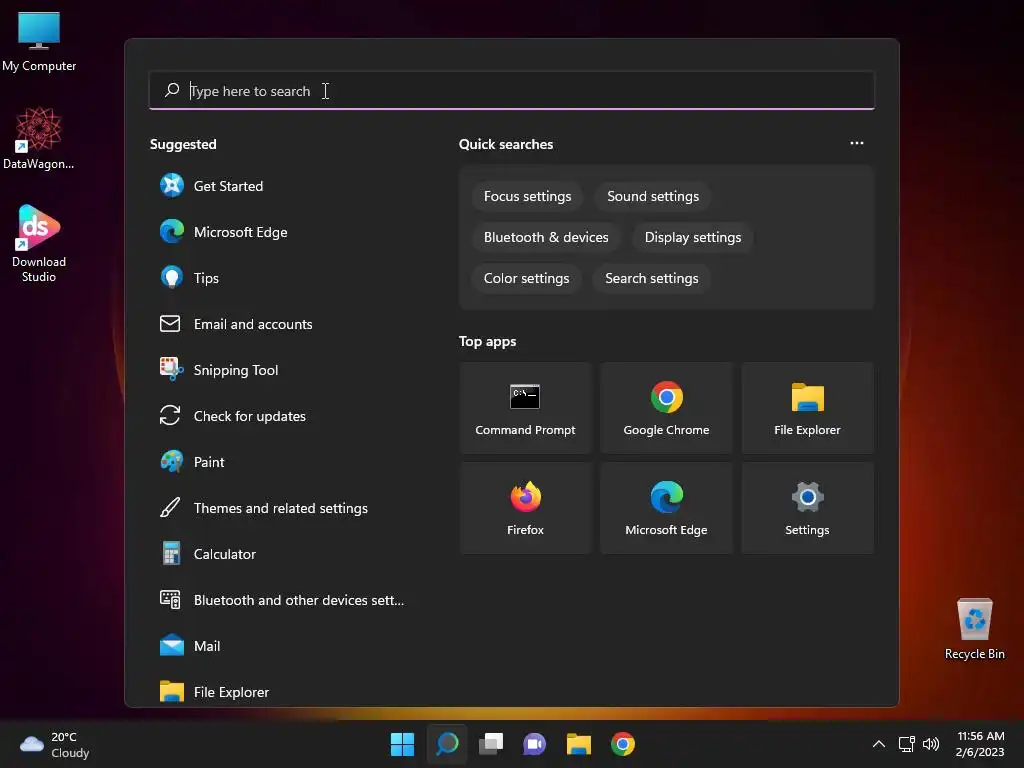This screenshot has height=768, width=1024.
Task: Open File Explorer tile in Top apps
Action: [807, 408]
